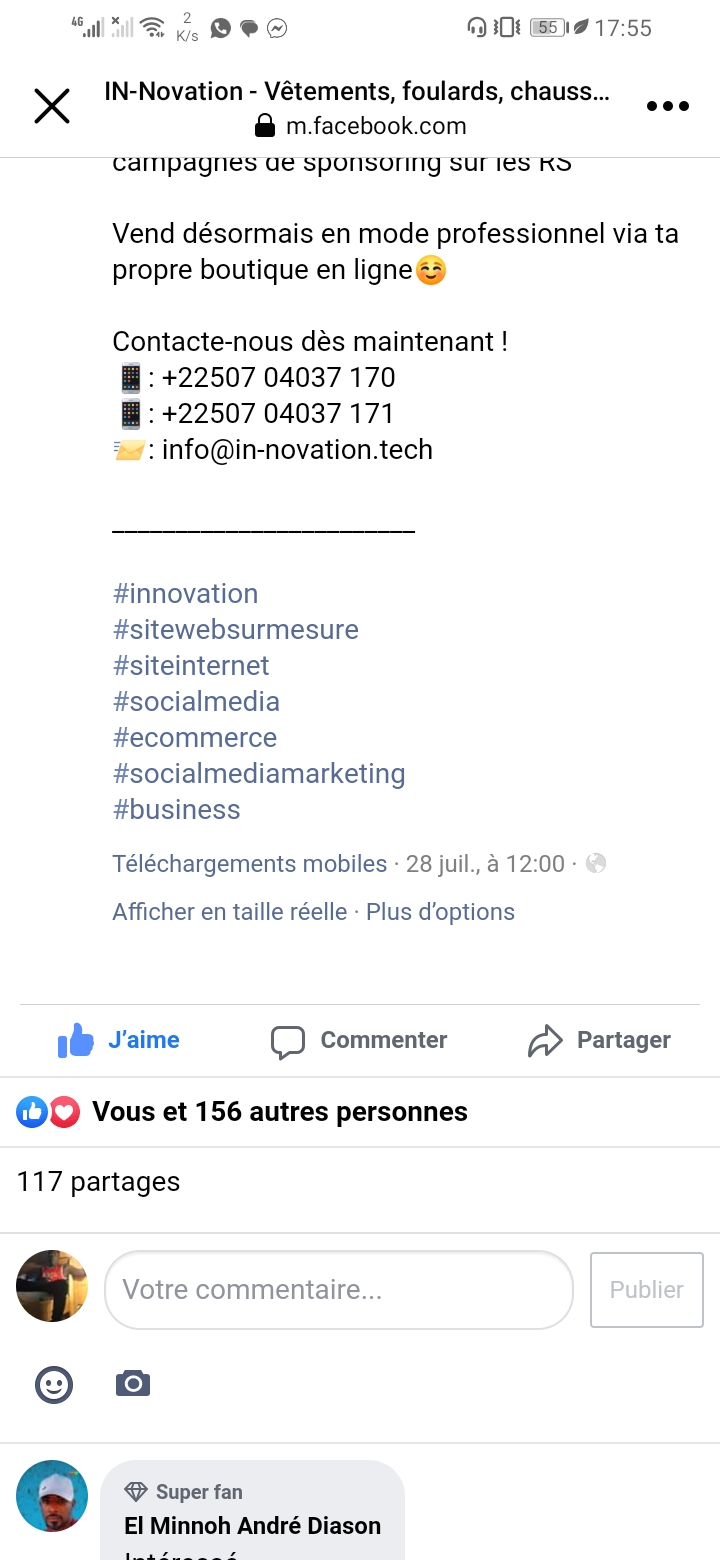Viewport: 720px width, 1560px height.
Task: Tap your profile picture beside comment box
Action: [52, 1286]
